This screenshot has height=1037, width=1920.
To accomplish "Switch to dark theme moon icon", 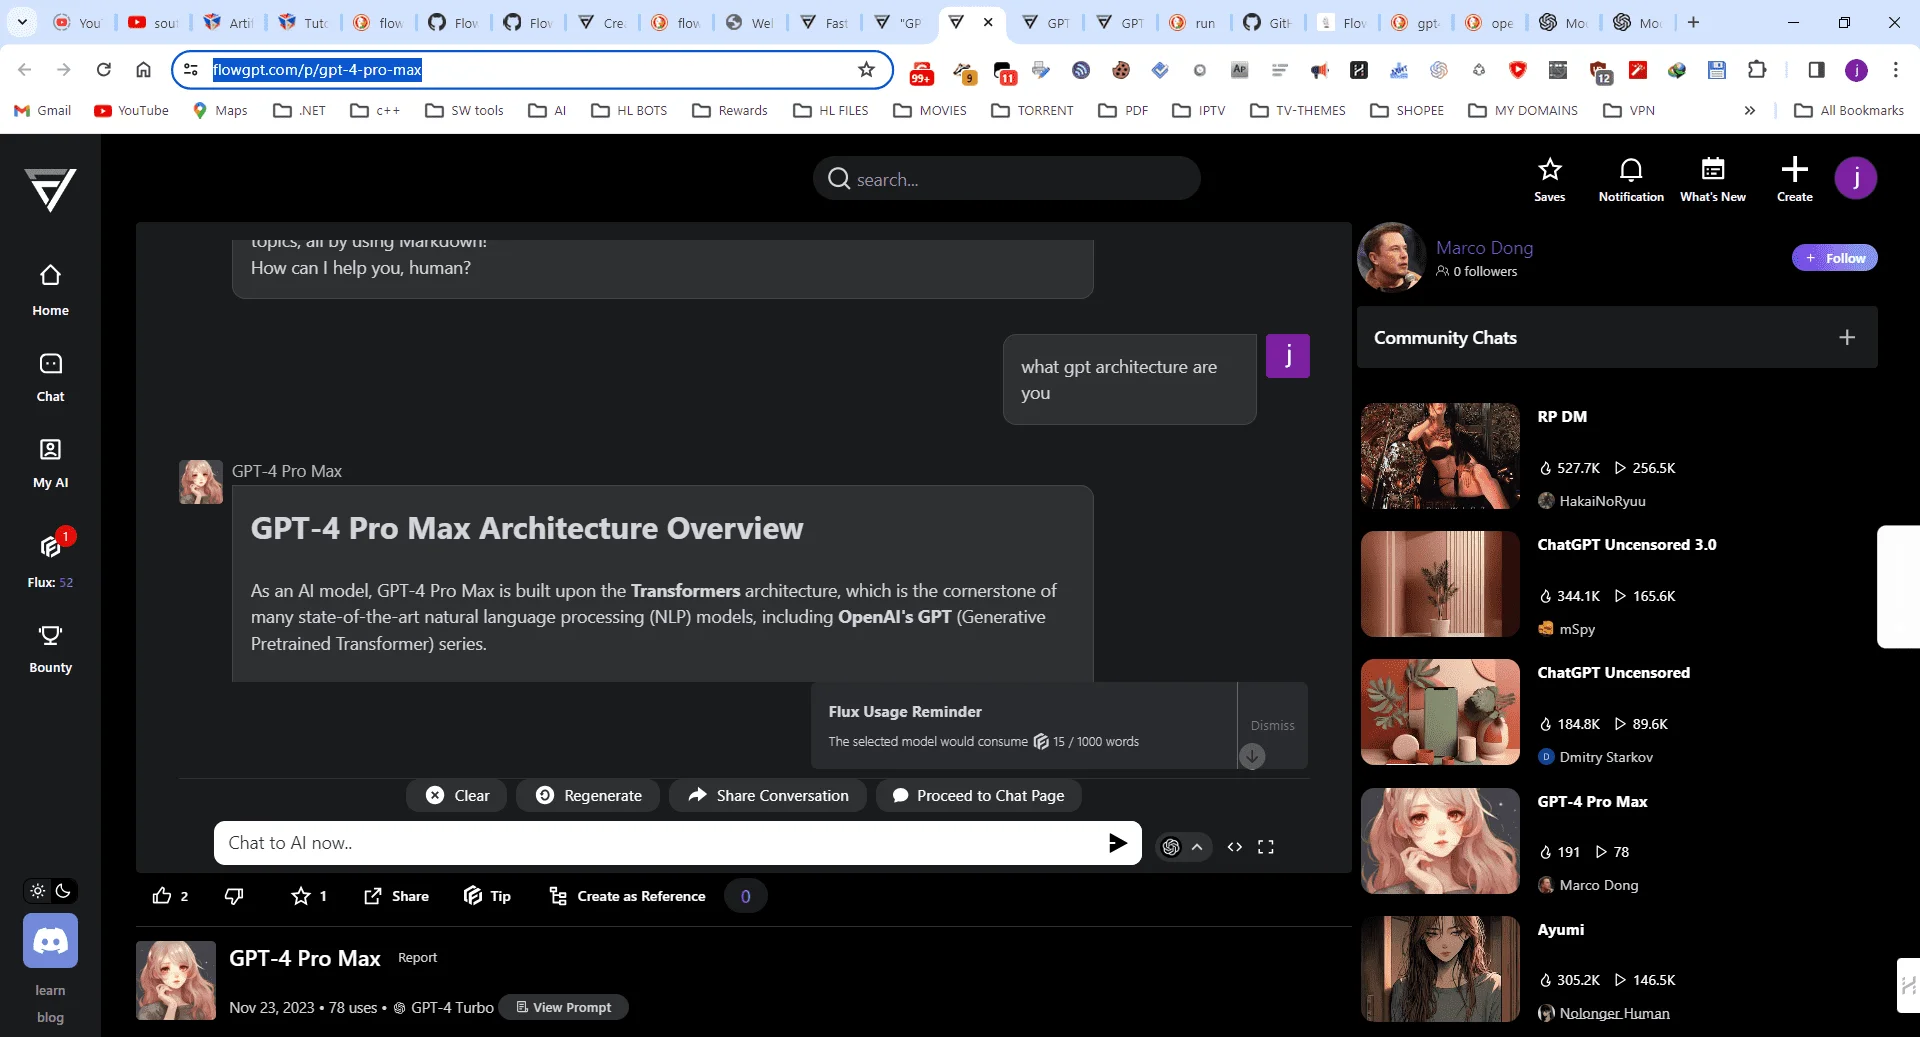I will click(x=63, y=891).
